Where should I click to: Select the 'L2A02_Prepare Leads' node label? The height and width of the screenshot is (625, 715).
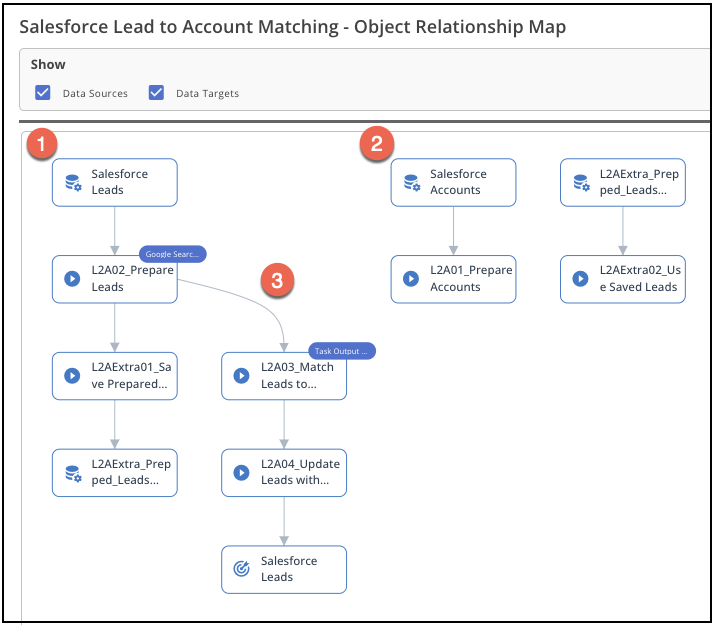click(133, 279)
